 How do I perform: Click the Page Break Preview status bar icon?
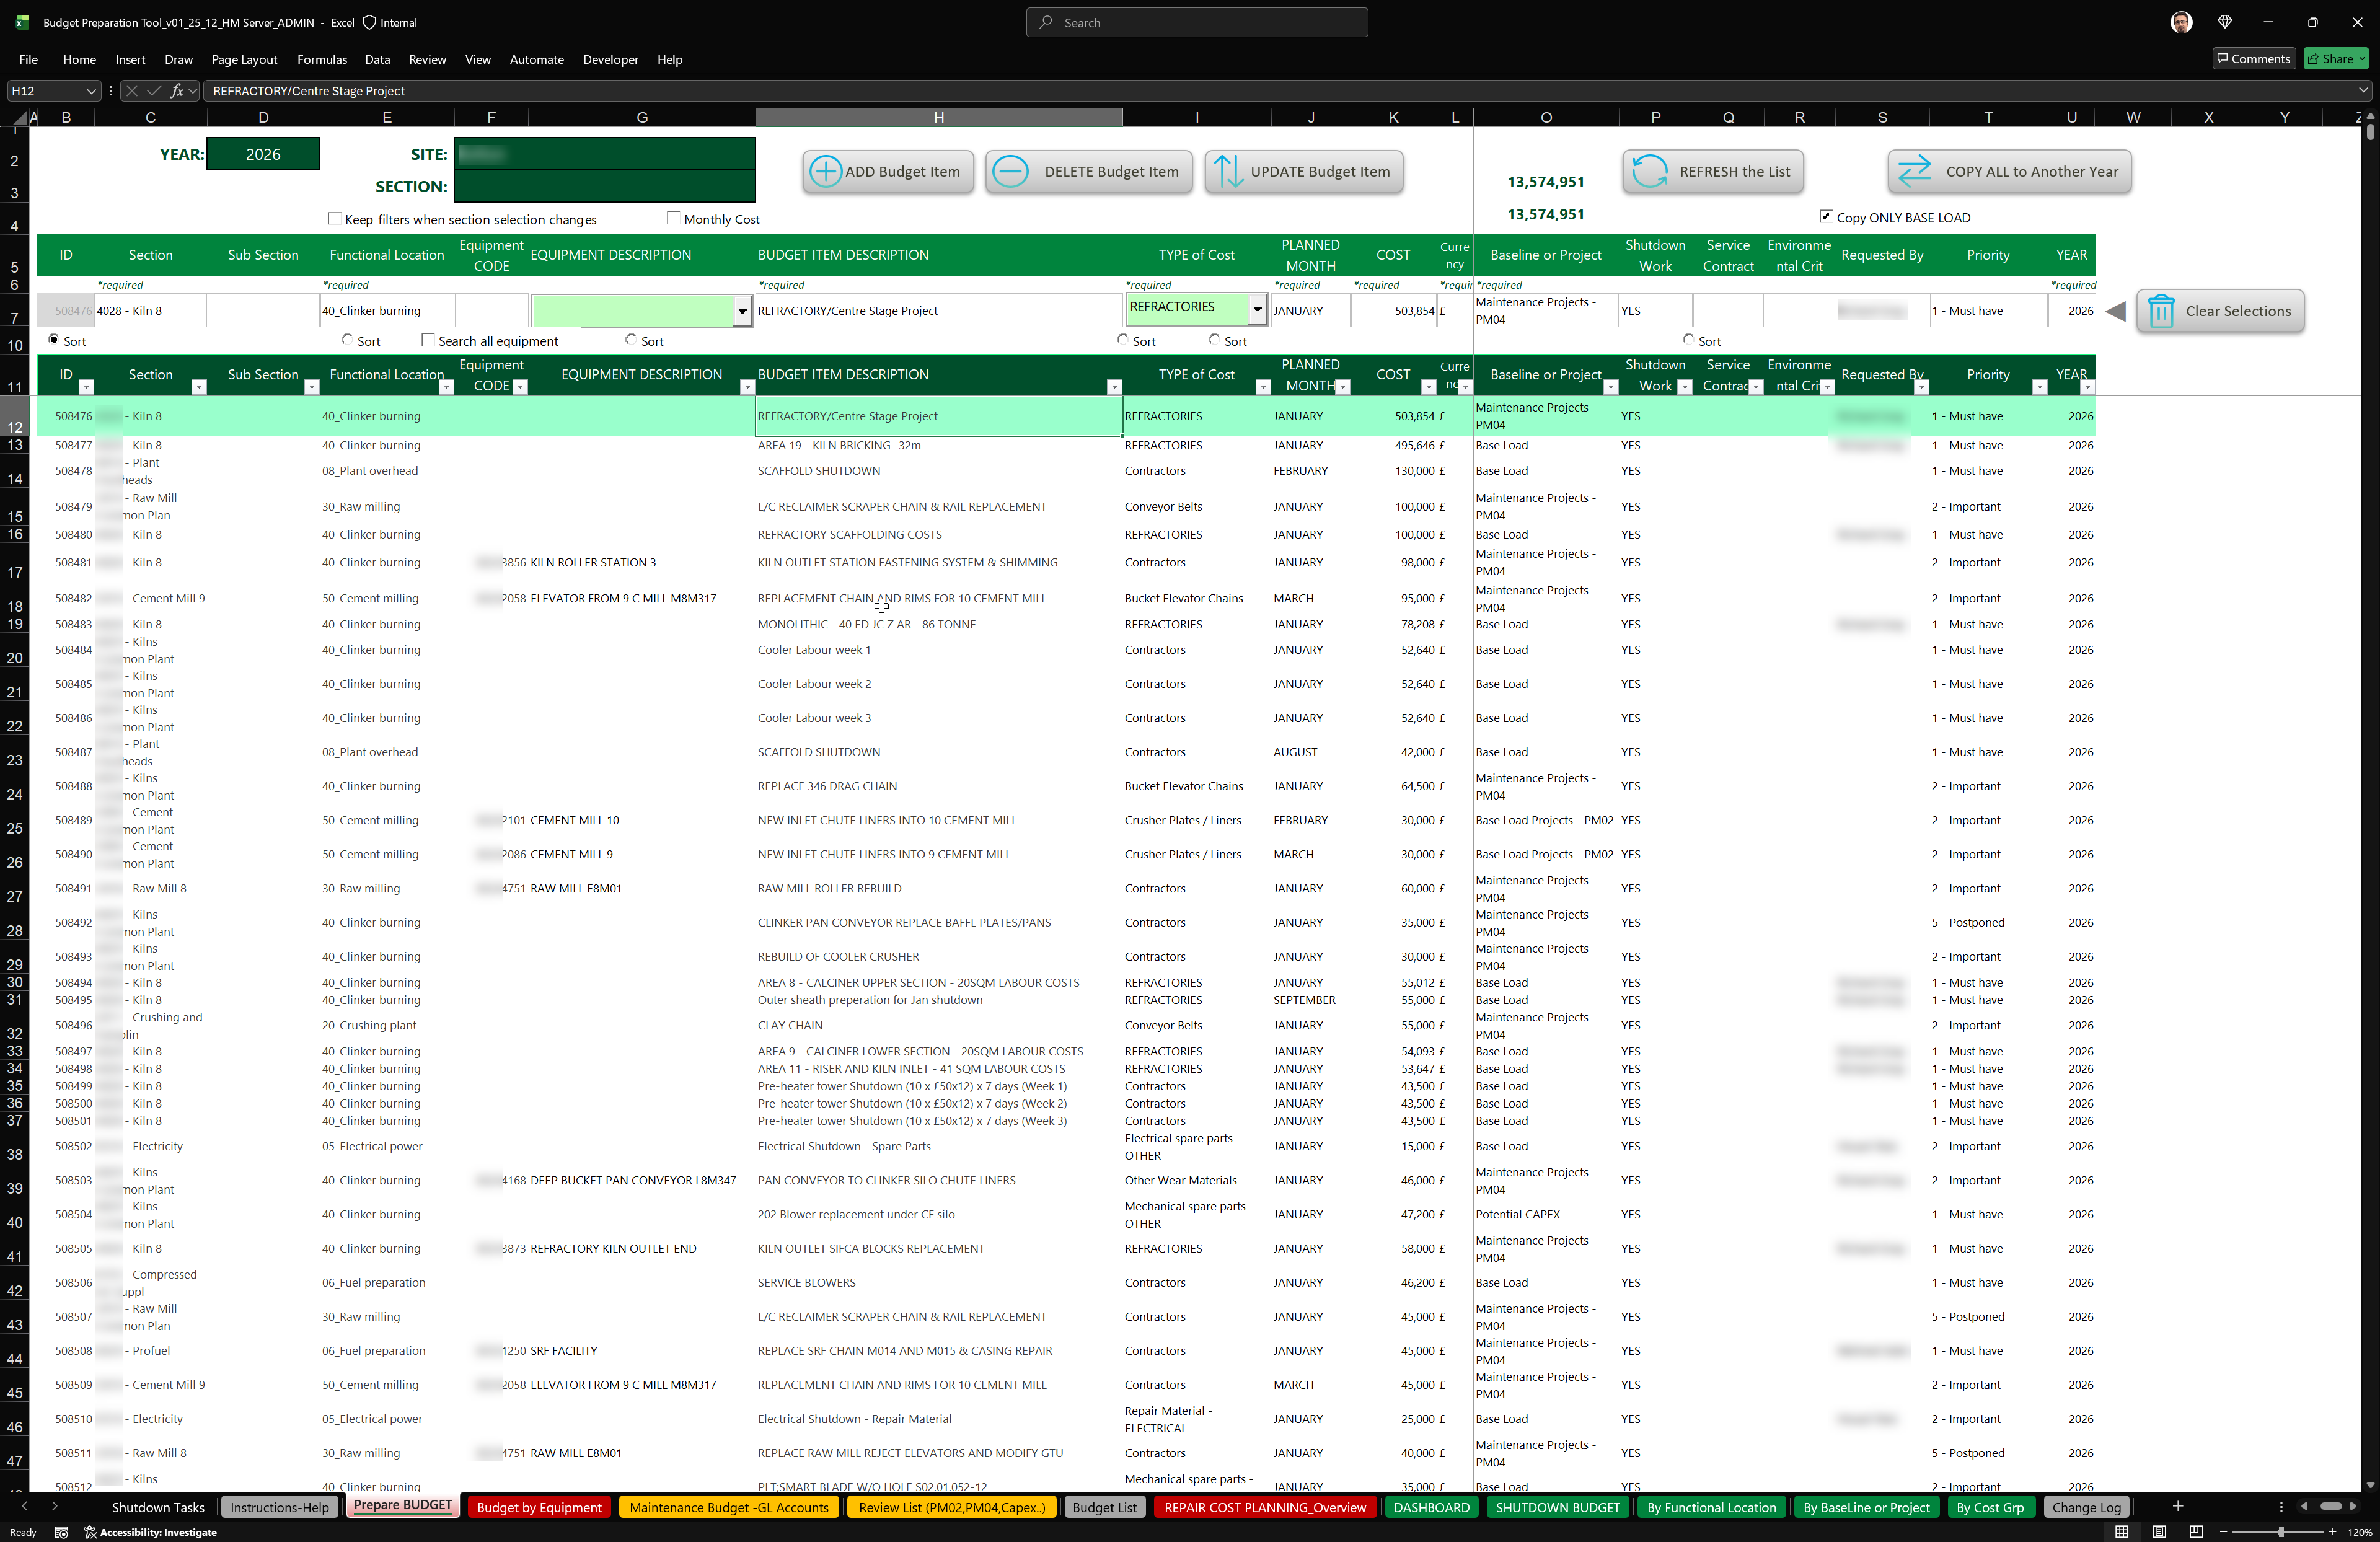[x=2195, y=1532]
